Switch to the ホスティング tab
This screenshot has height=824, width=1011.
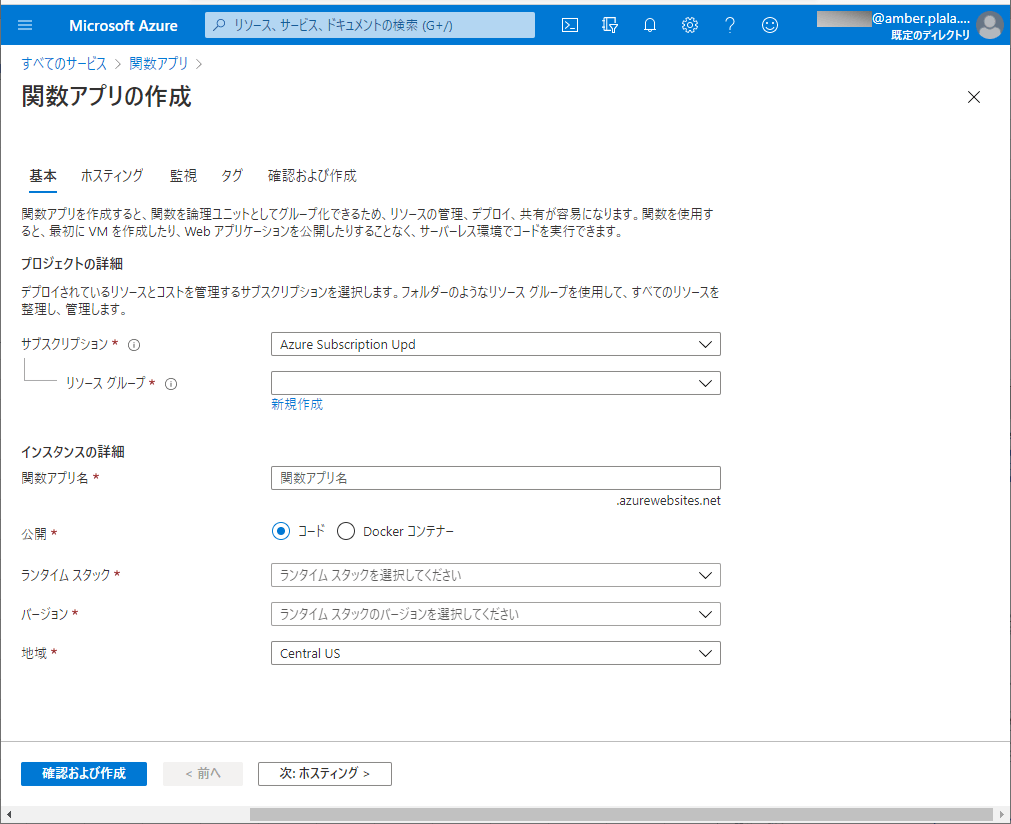112,176
